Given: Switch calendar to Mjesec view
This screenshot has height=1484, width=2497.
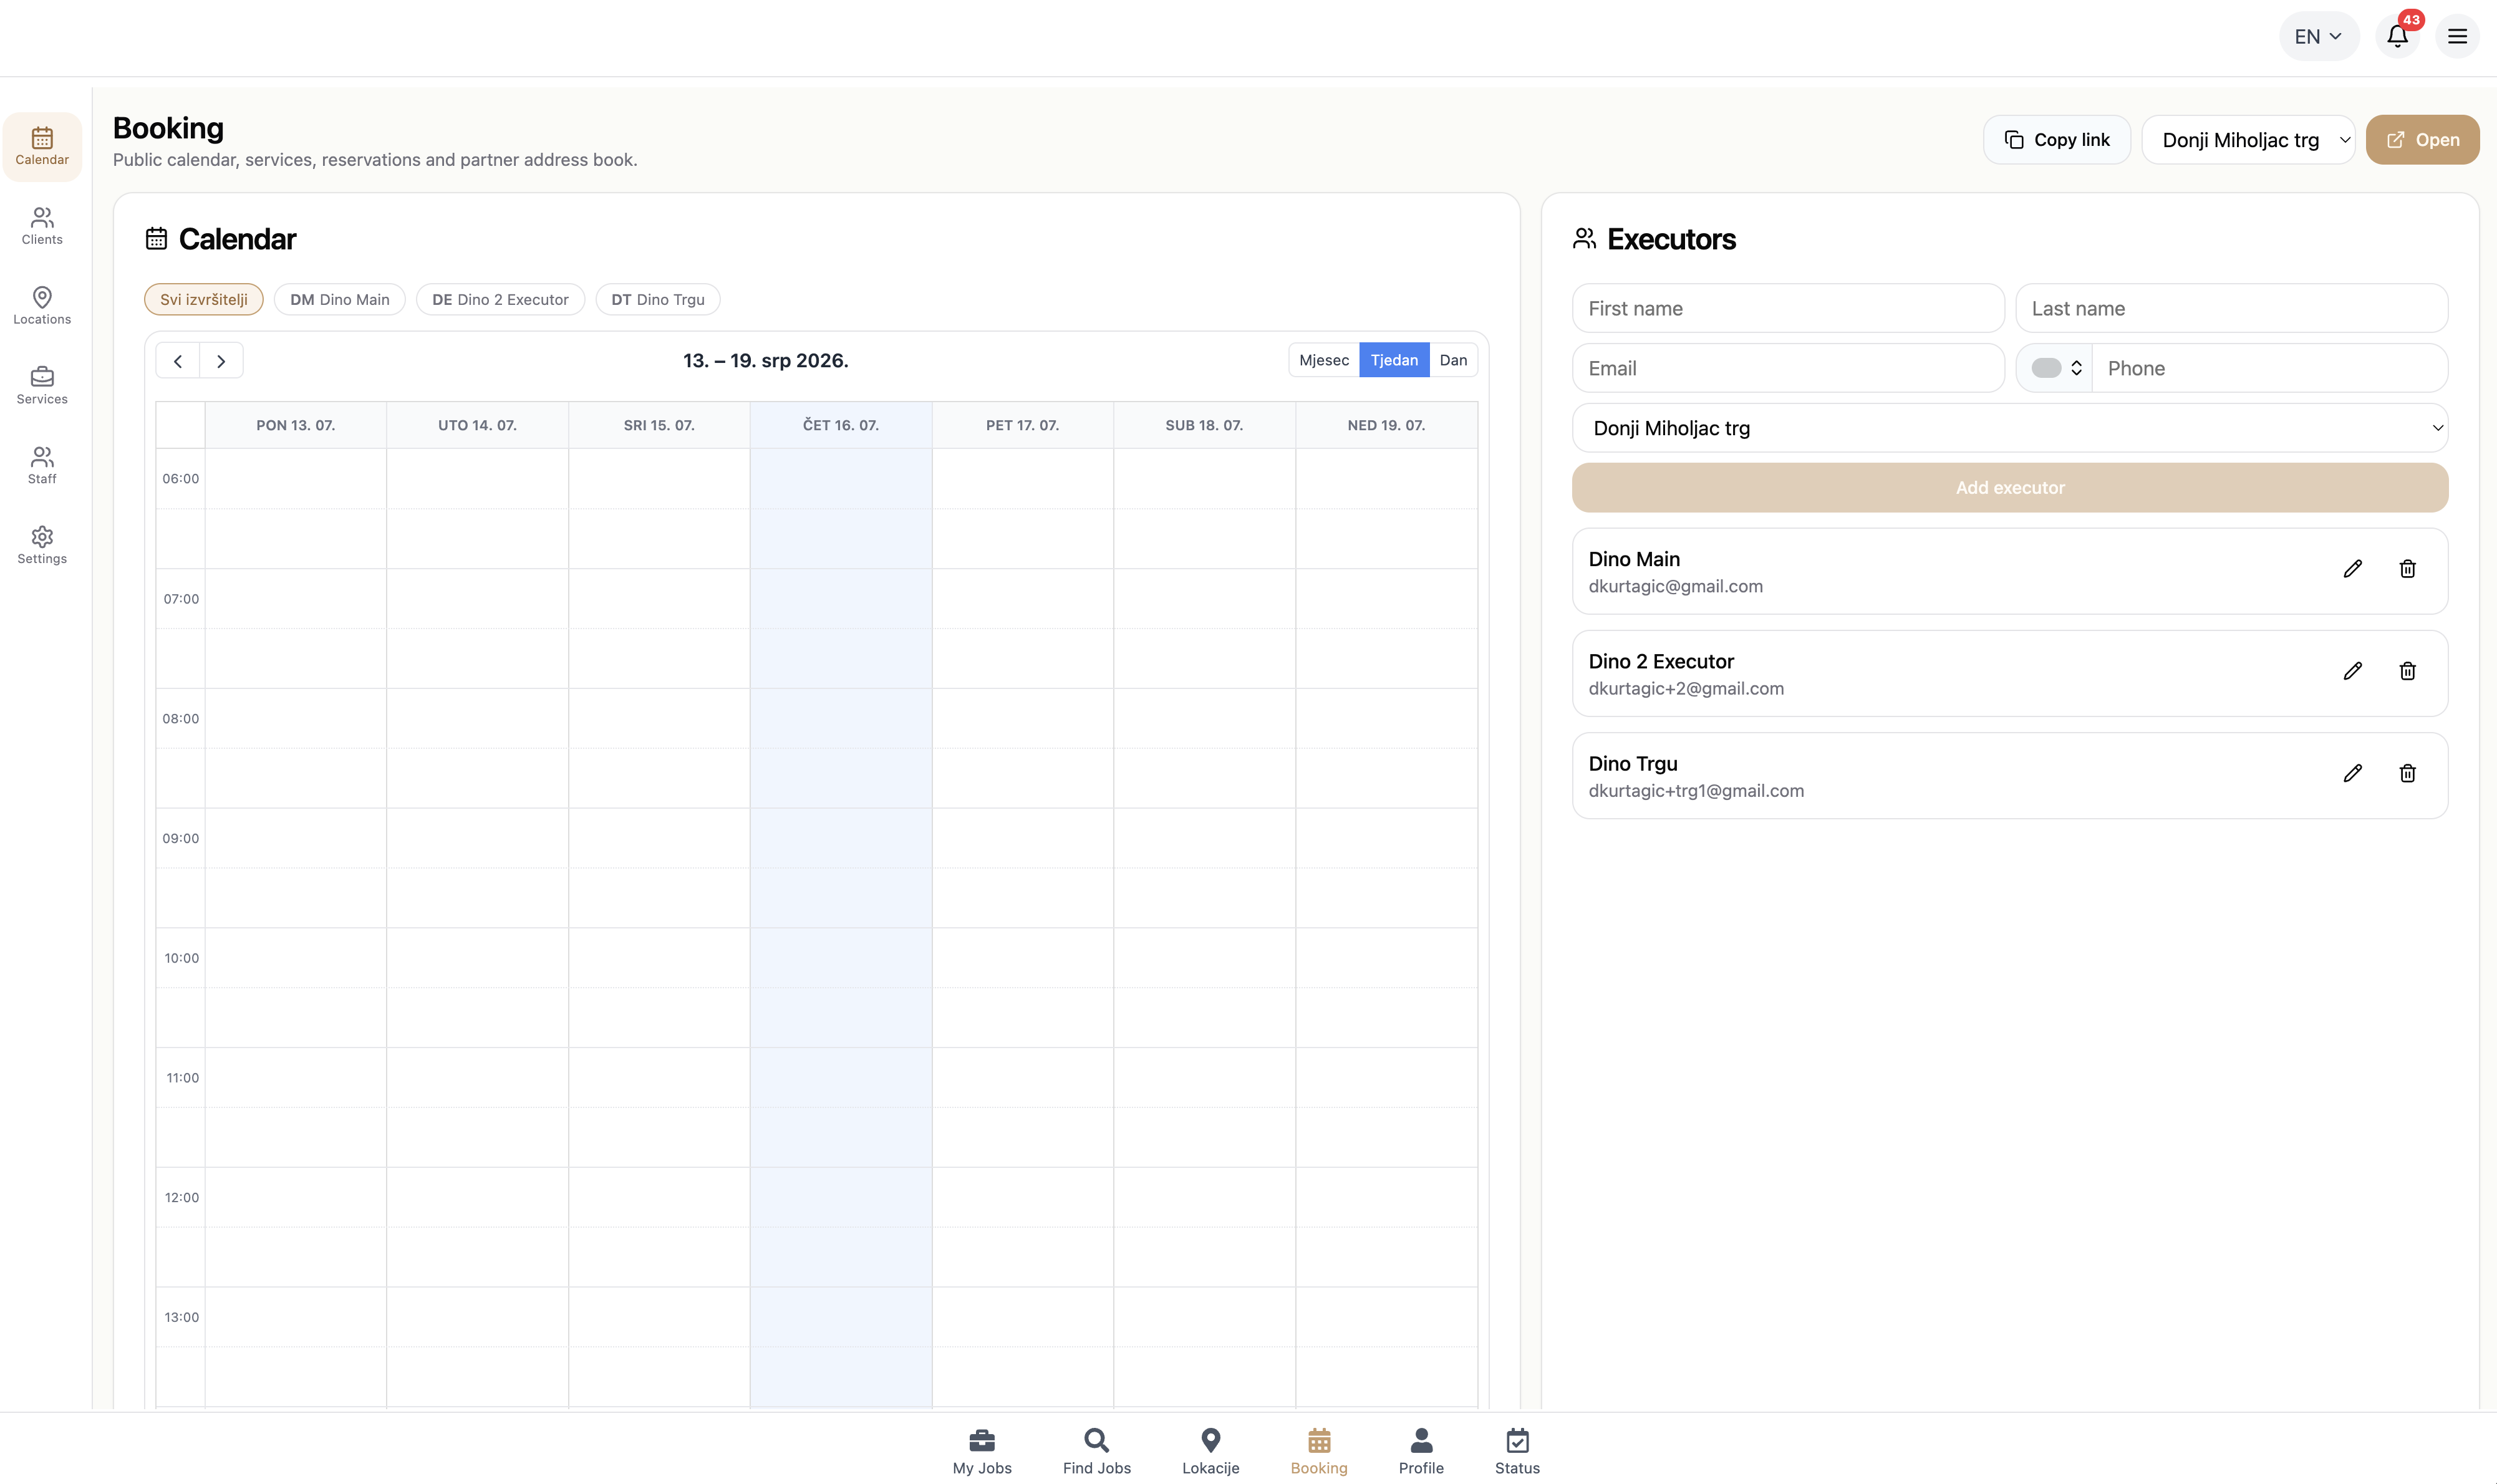Looking at the screenshot, I should pos(1324,361).
